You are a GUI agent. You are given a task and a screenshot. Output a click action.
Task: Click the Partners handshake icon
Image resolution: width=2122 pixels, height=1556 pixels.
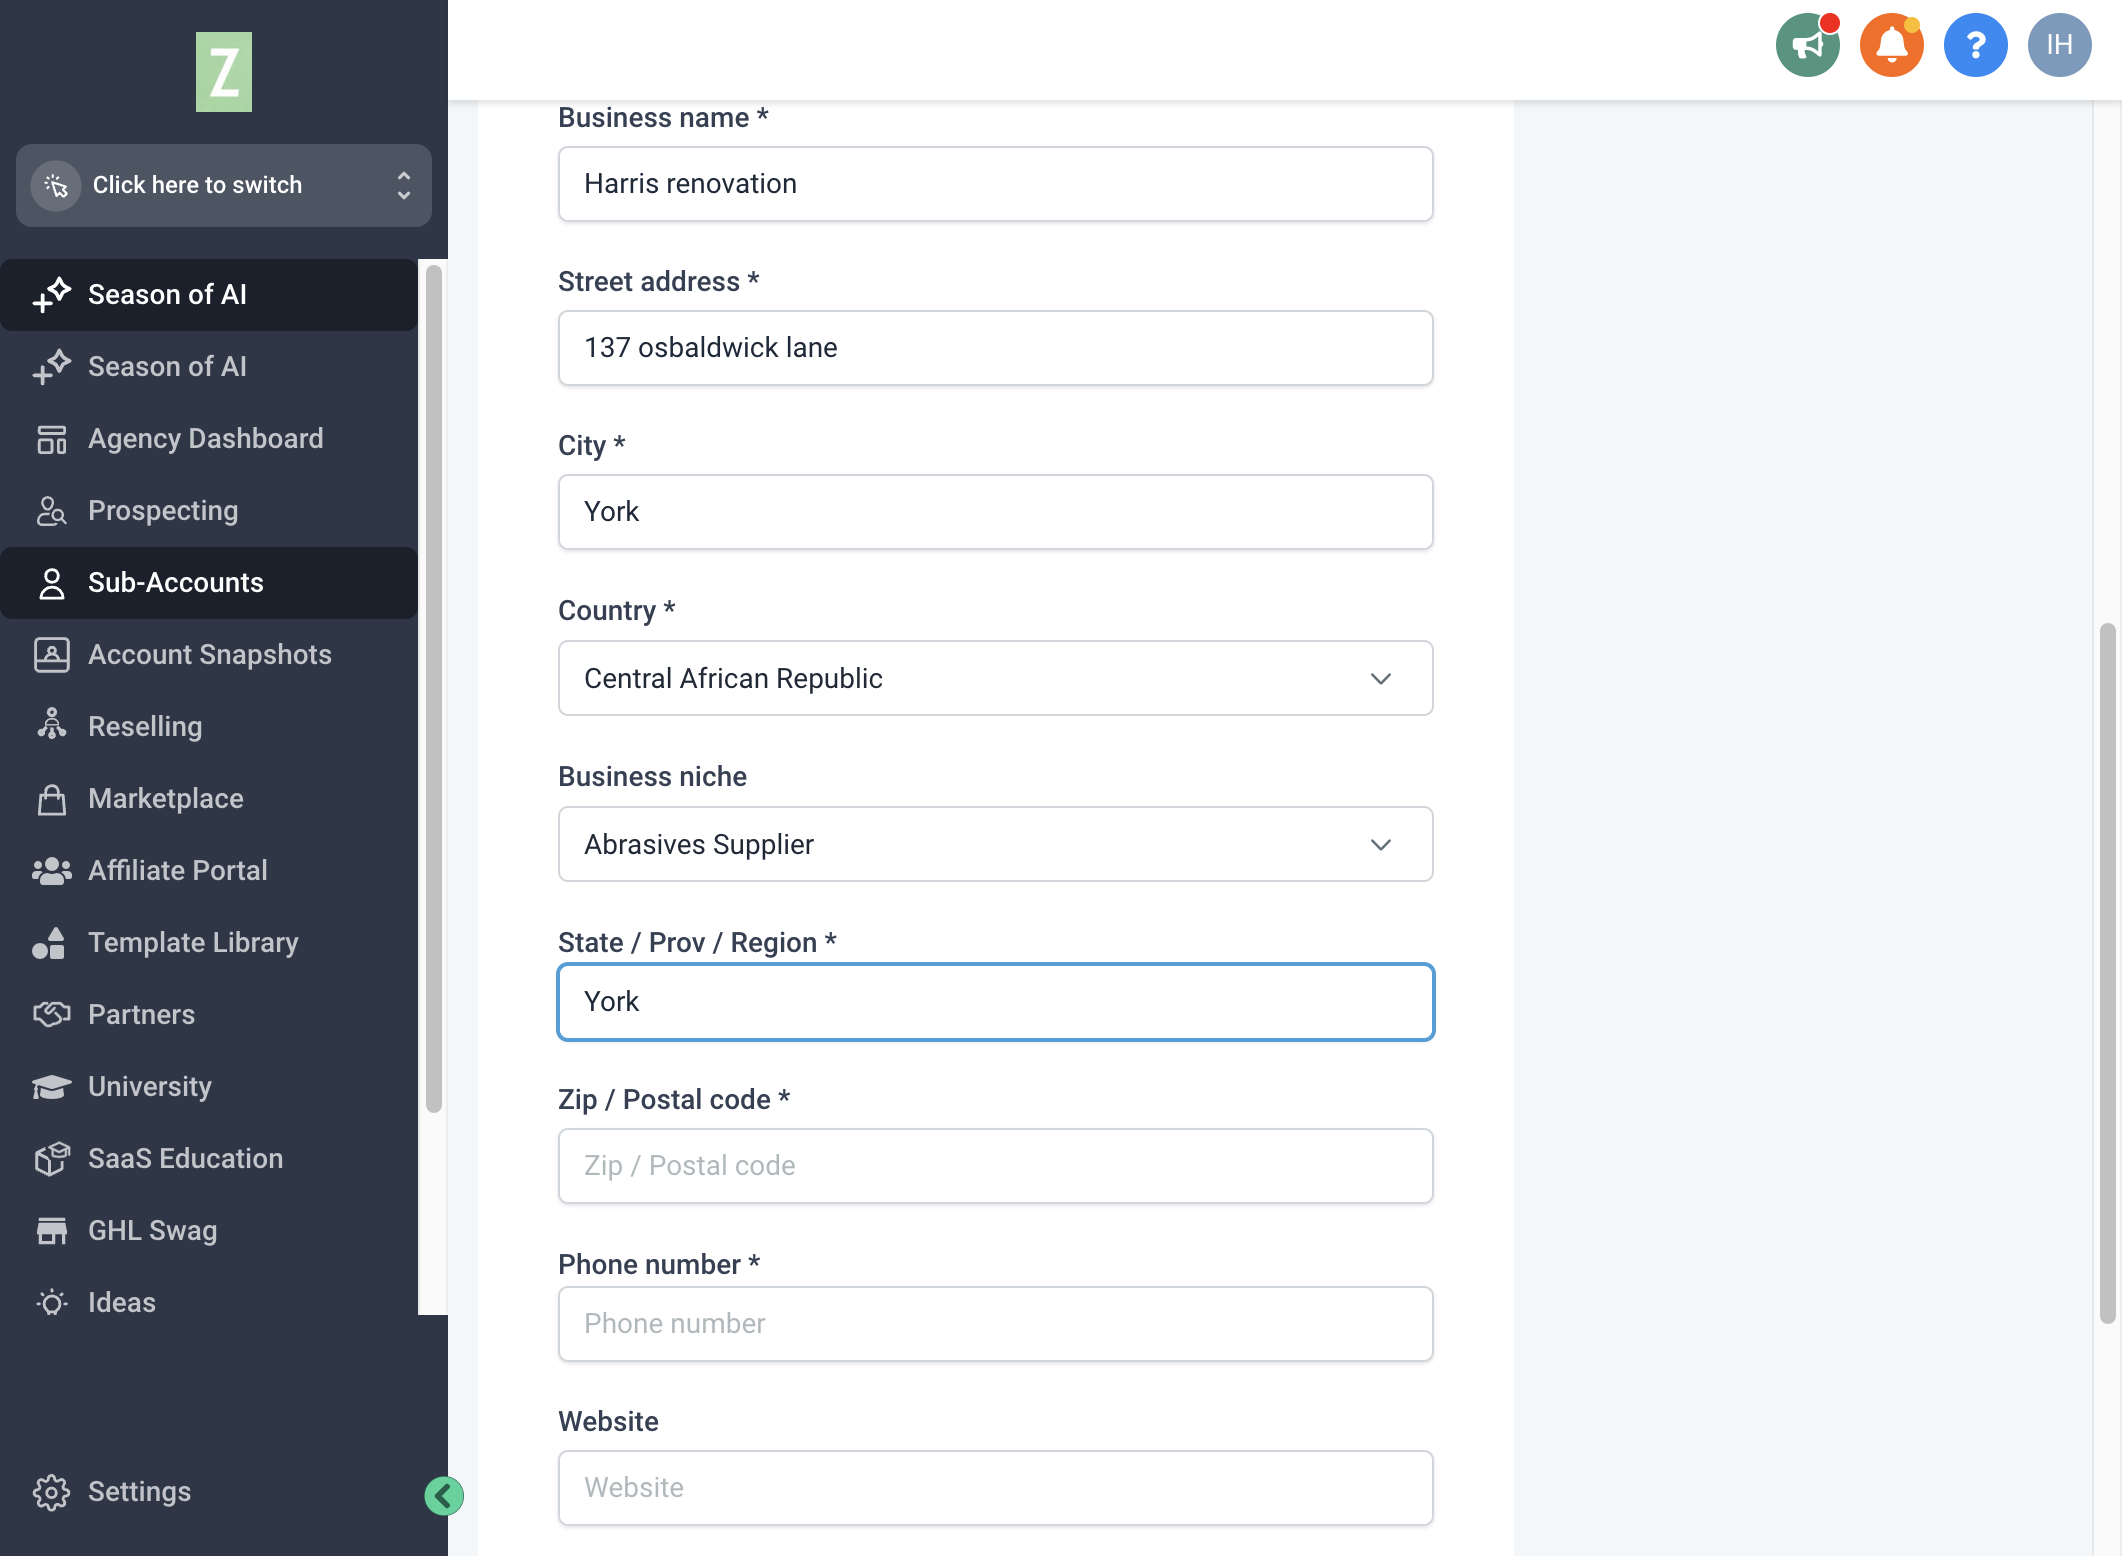[51, 1015]
